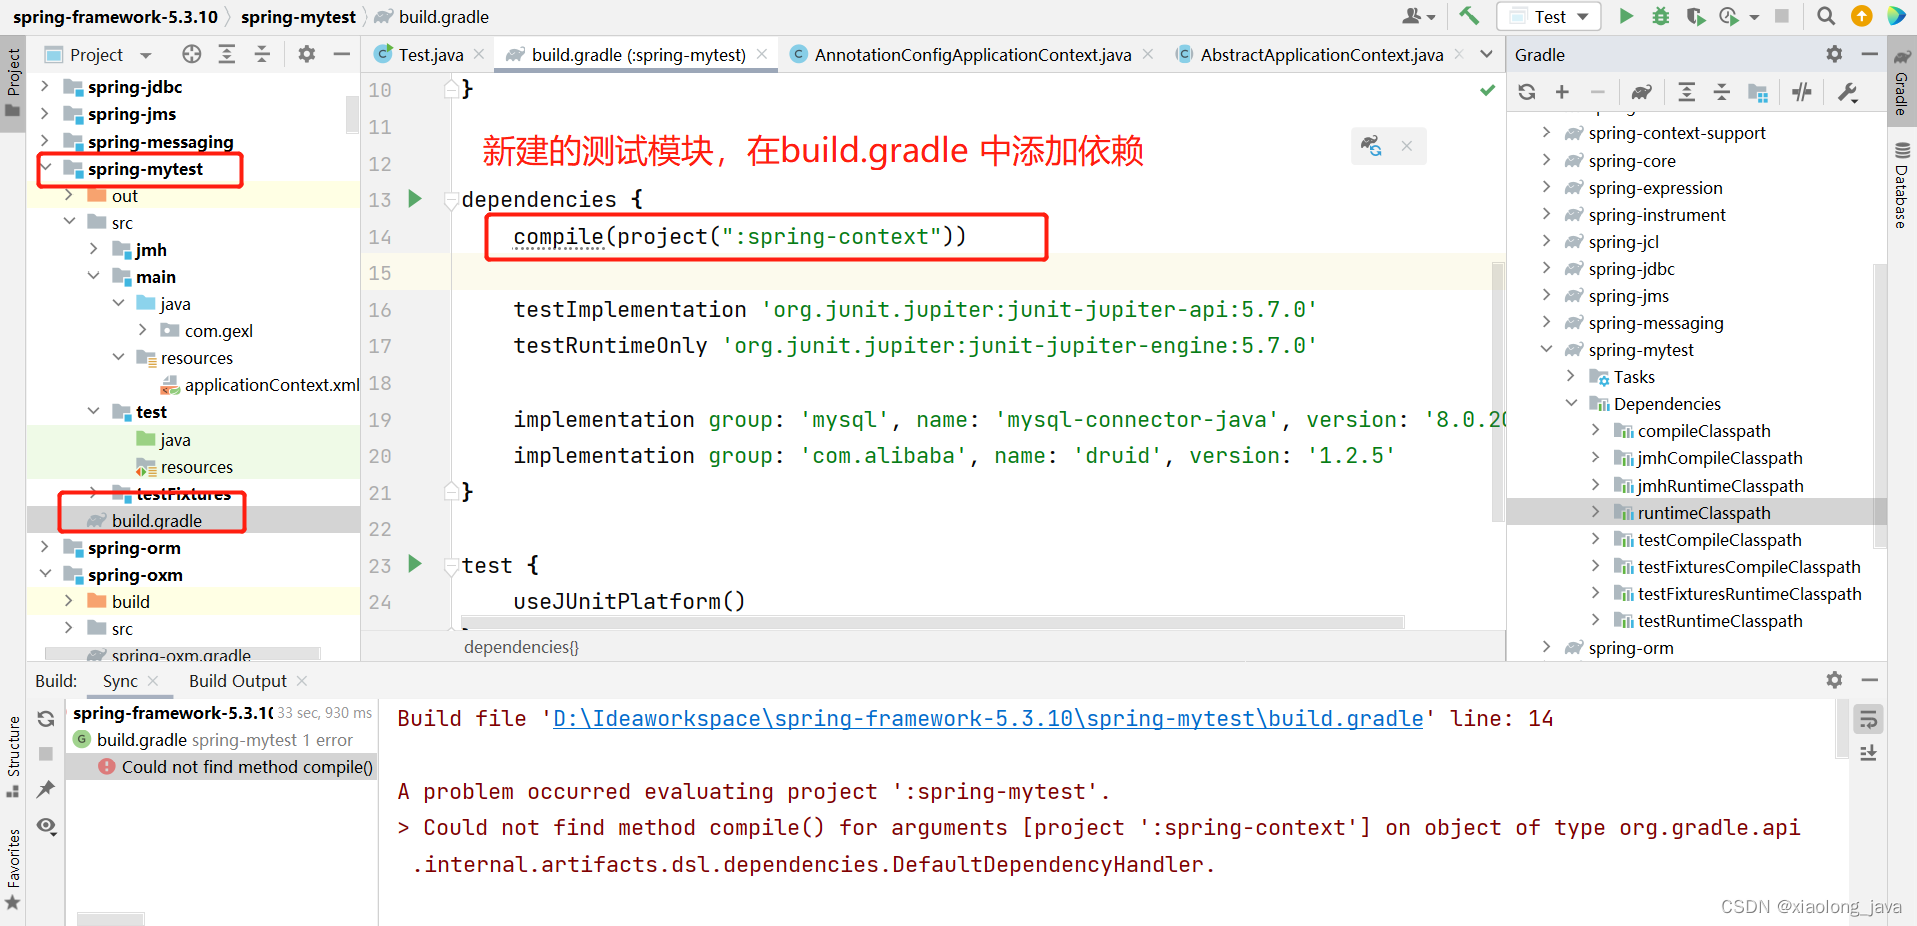Click spring-framework-5.3.10 breadcrumb
Screen dimensions: 1917x926
[x=115, y=17]
